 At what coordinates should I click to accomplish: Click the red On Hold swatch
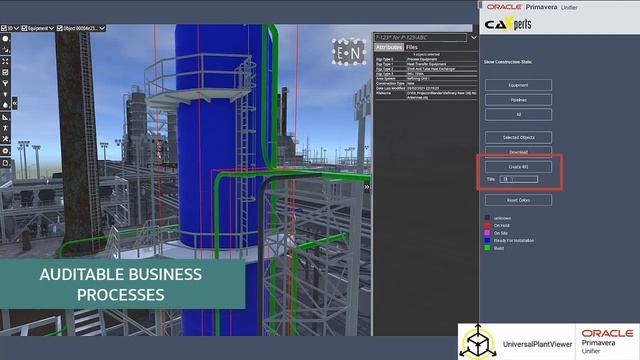pyautogui.click(x=487, y=225)
